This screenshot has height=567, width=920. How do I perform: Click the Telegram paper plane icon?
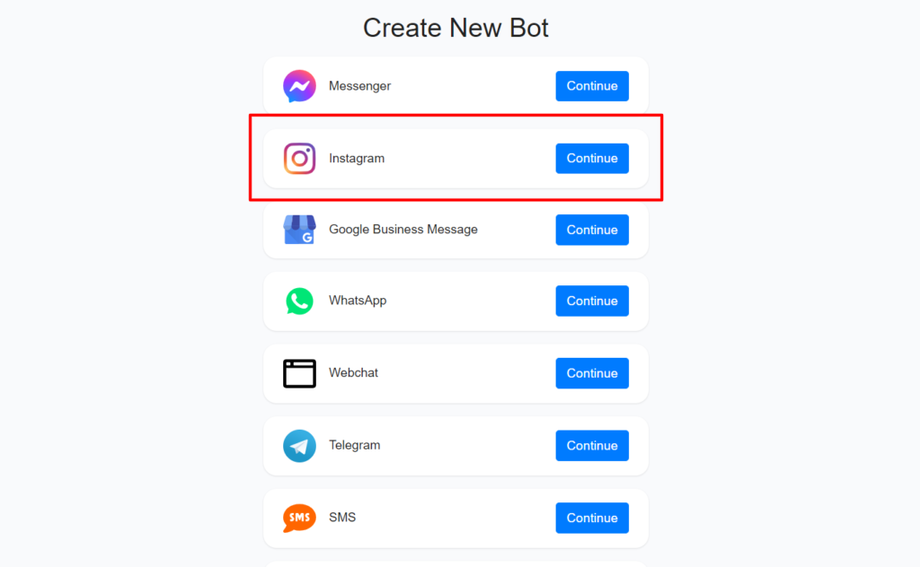[x=299, y=446]
